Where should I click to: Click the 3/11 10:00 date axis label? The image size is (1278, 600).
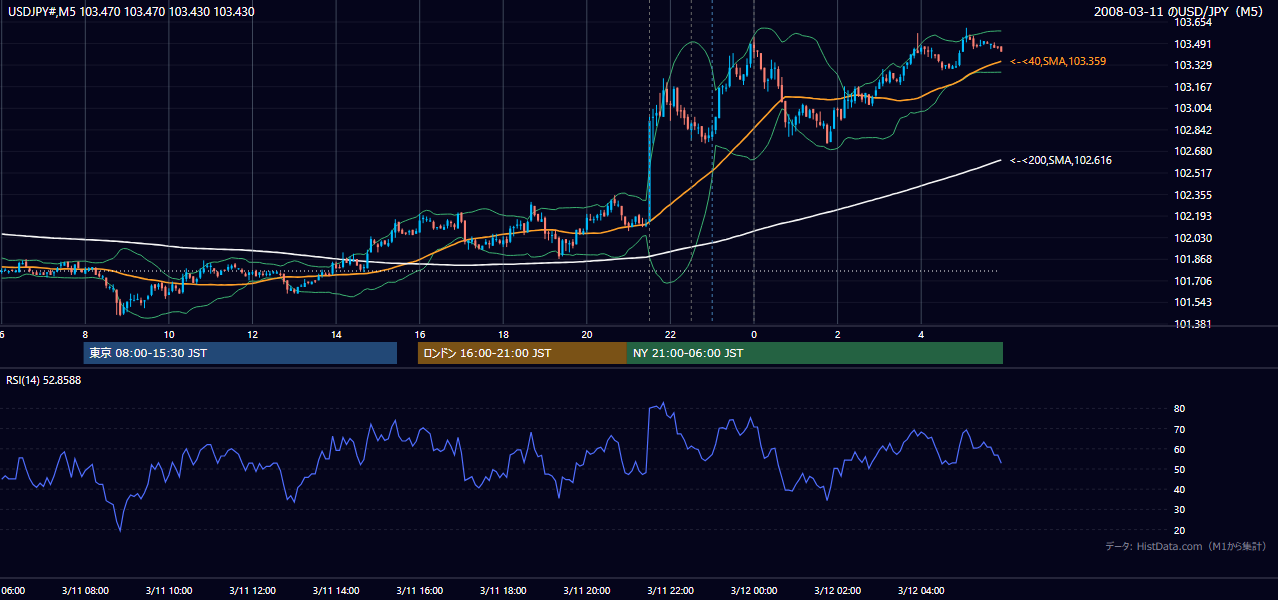pyautogui.click(x=169, y=591)
